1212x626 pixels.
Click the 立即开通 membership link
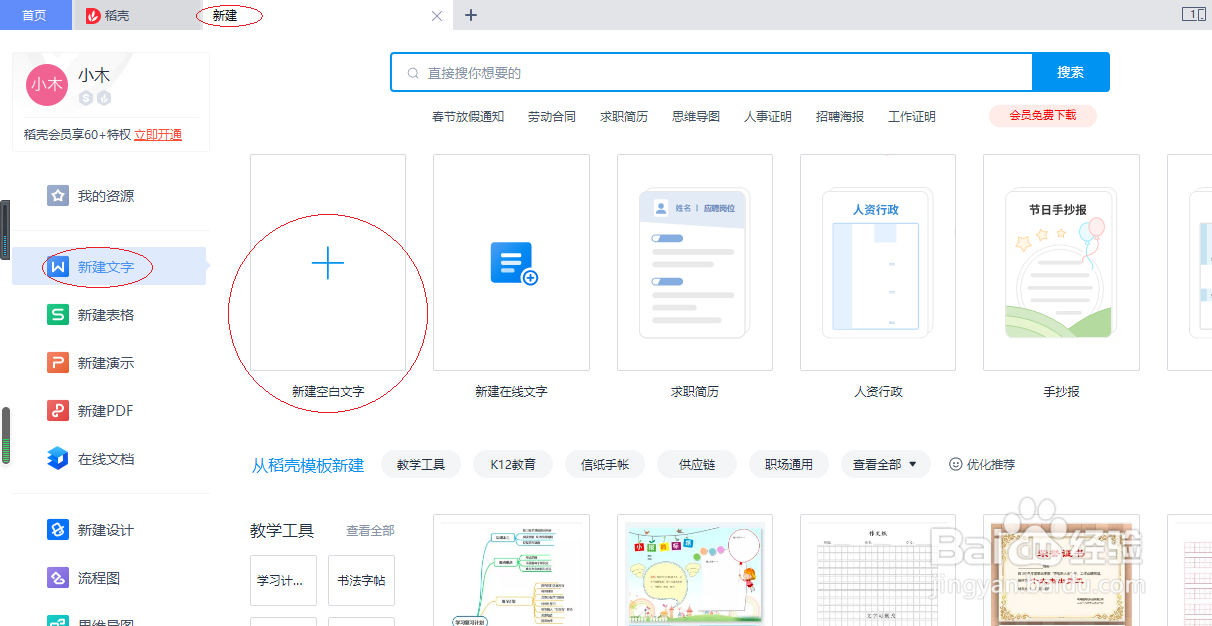(158, 134)
